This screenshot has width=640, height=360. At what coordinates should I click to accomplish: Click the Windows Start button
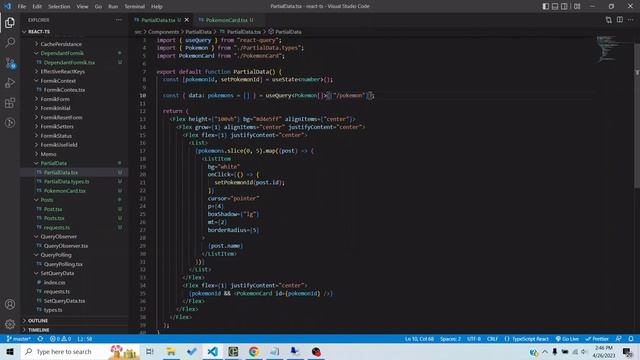pos(10,351)
